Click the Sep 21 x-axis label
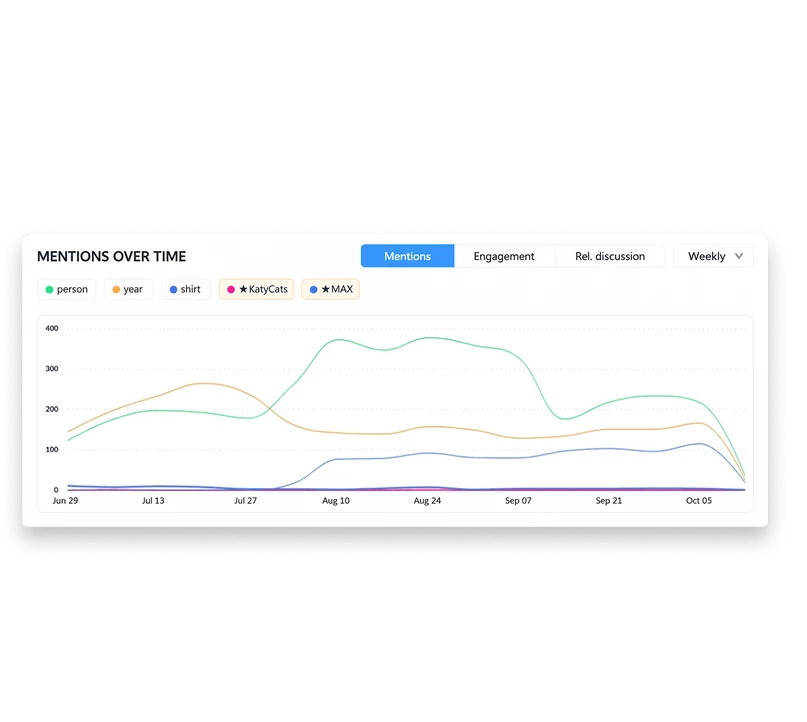This screenshot has width=807, height=722. point(608,501)
